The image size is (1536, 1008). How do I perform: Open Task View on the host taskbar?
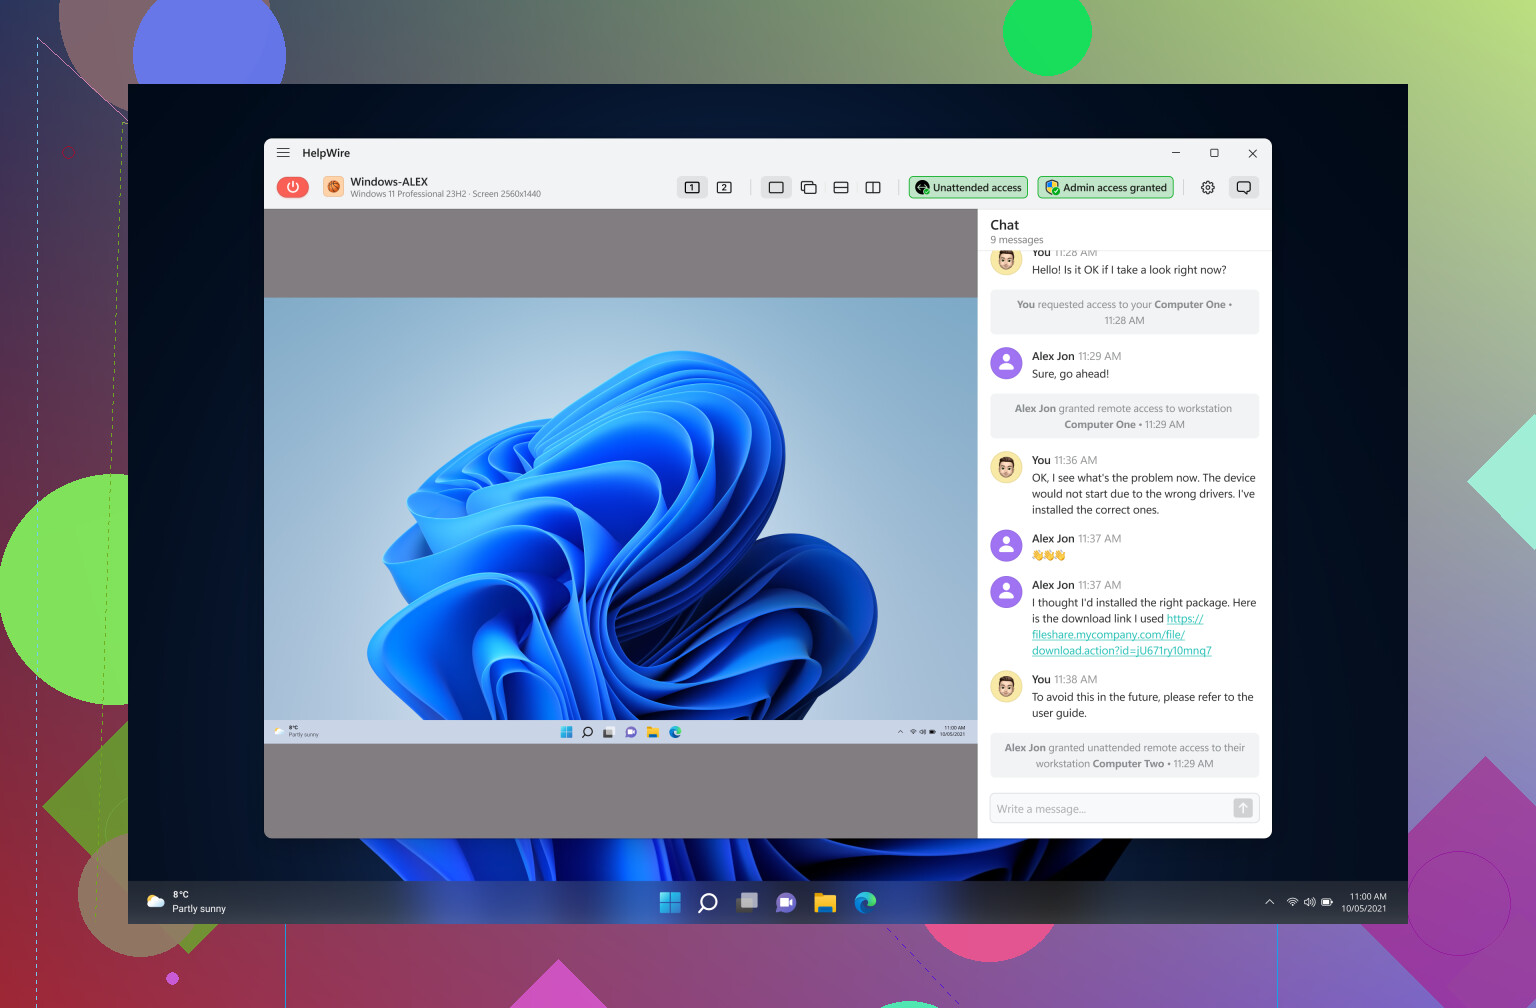[x=747, y=903]
